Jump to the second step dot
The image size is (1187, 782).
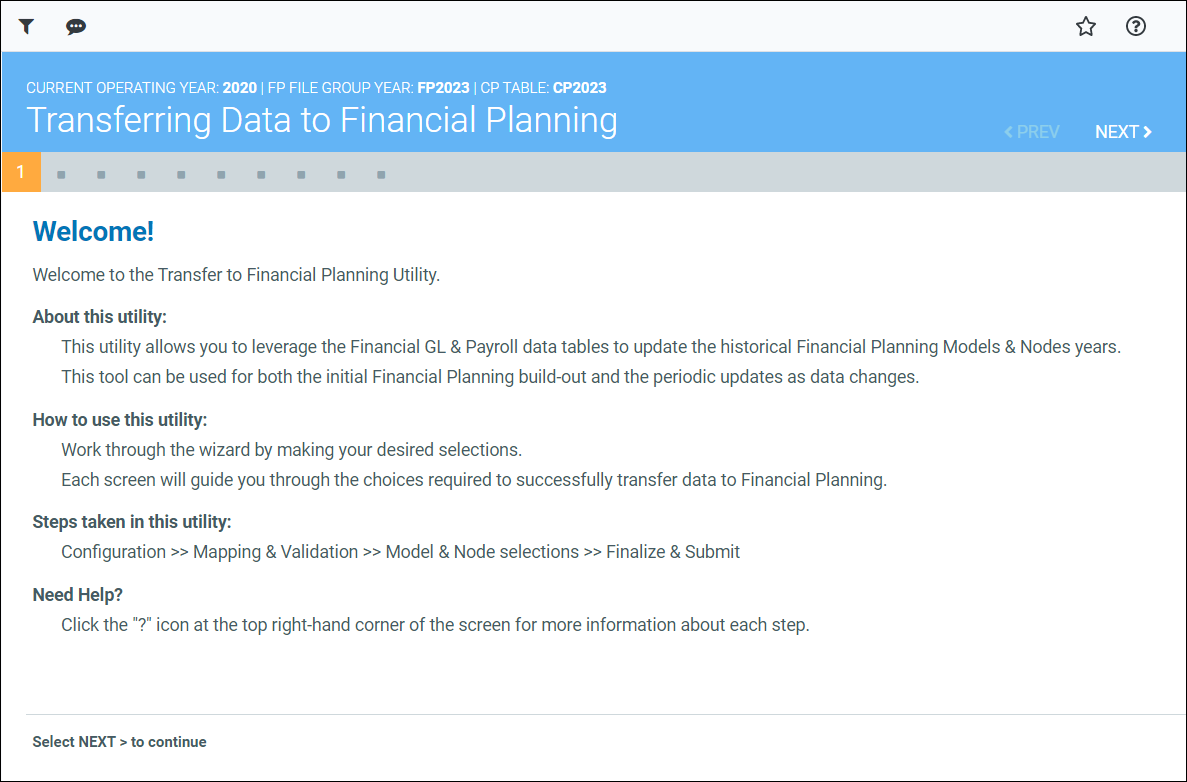pos(61,175)
